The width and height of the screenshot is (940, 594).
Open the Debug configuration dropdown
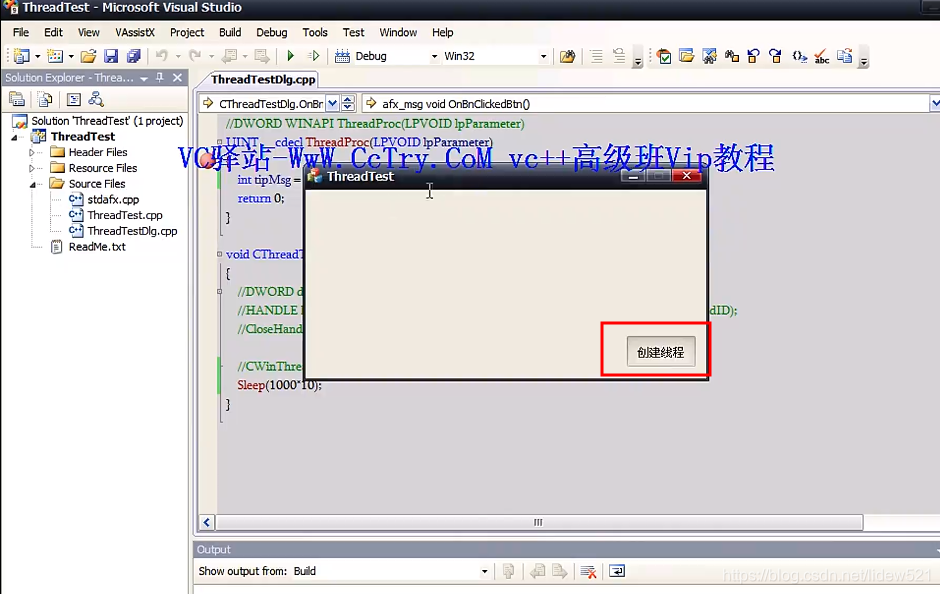(x=435, y=56)
